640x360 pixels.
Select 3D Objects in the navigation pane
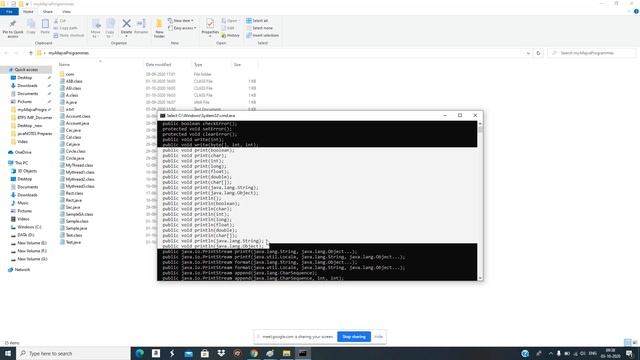click(x=27, y=171)
